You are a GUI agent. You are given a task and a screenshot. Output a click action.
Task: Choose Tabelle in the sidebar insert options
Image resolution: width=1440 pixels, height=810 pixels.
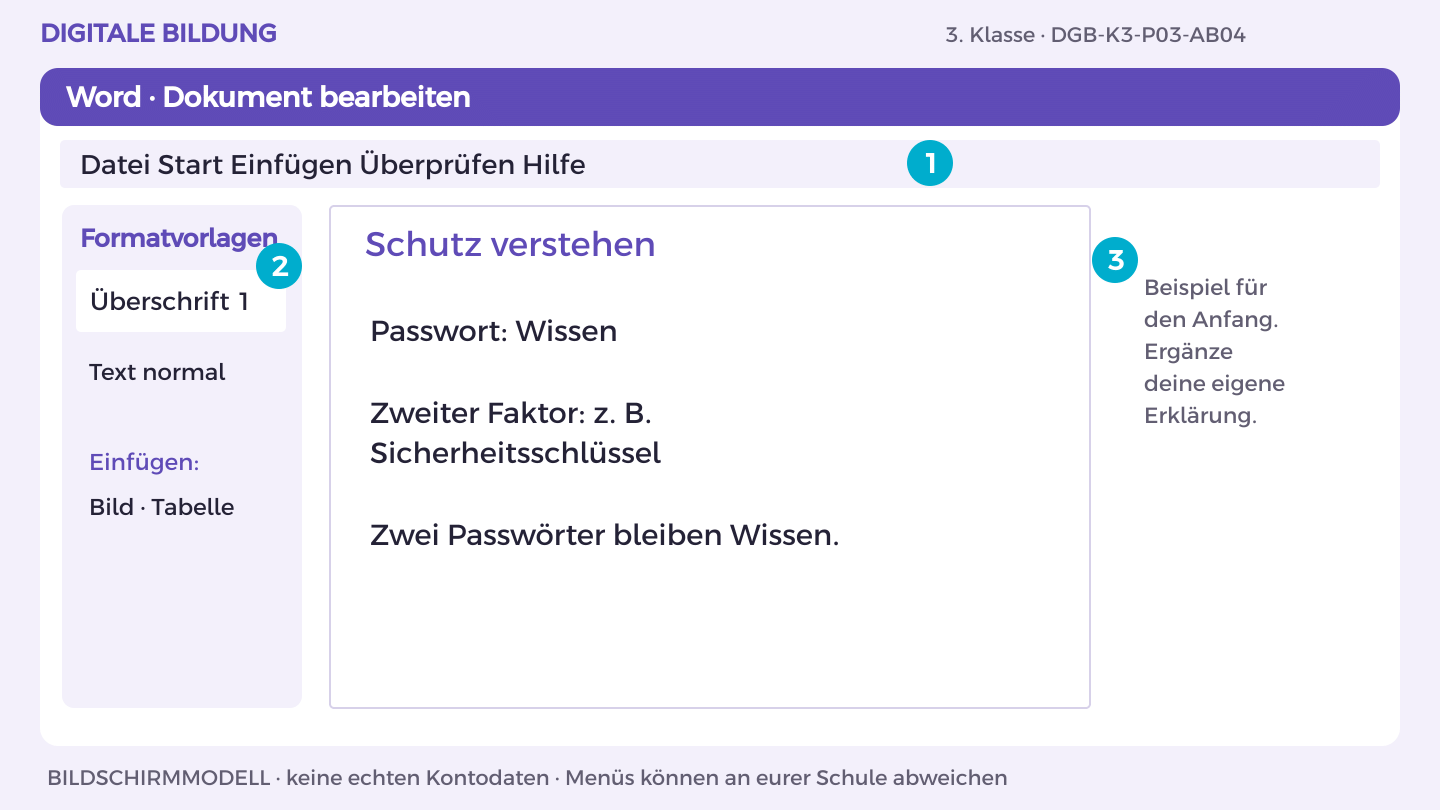pyautogui.click(x=193, y=507)
